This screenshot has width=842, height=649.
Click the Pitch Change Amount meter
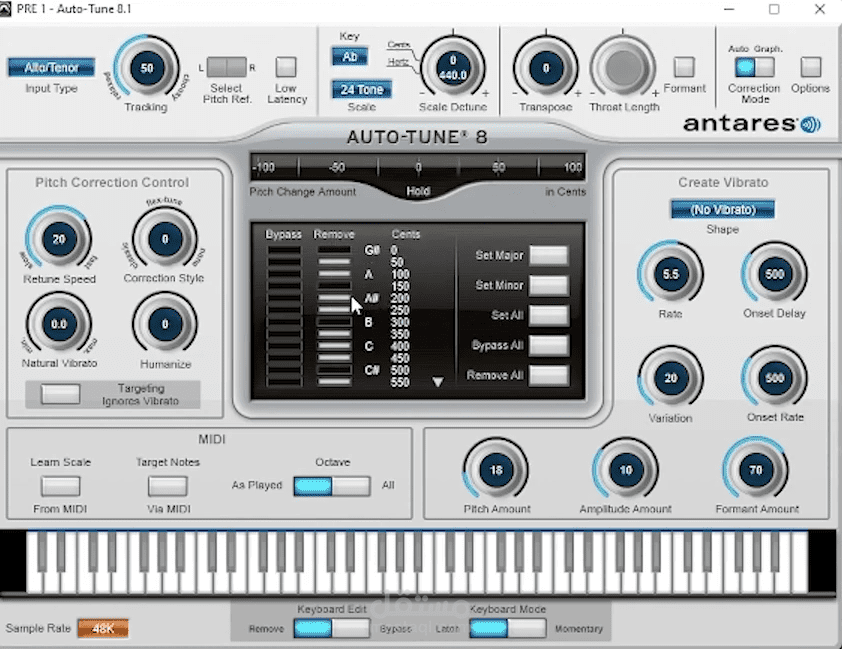coord(418,167)
